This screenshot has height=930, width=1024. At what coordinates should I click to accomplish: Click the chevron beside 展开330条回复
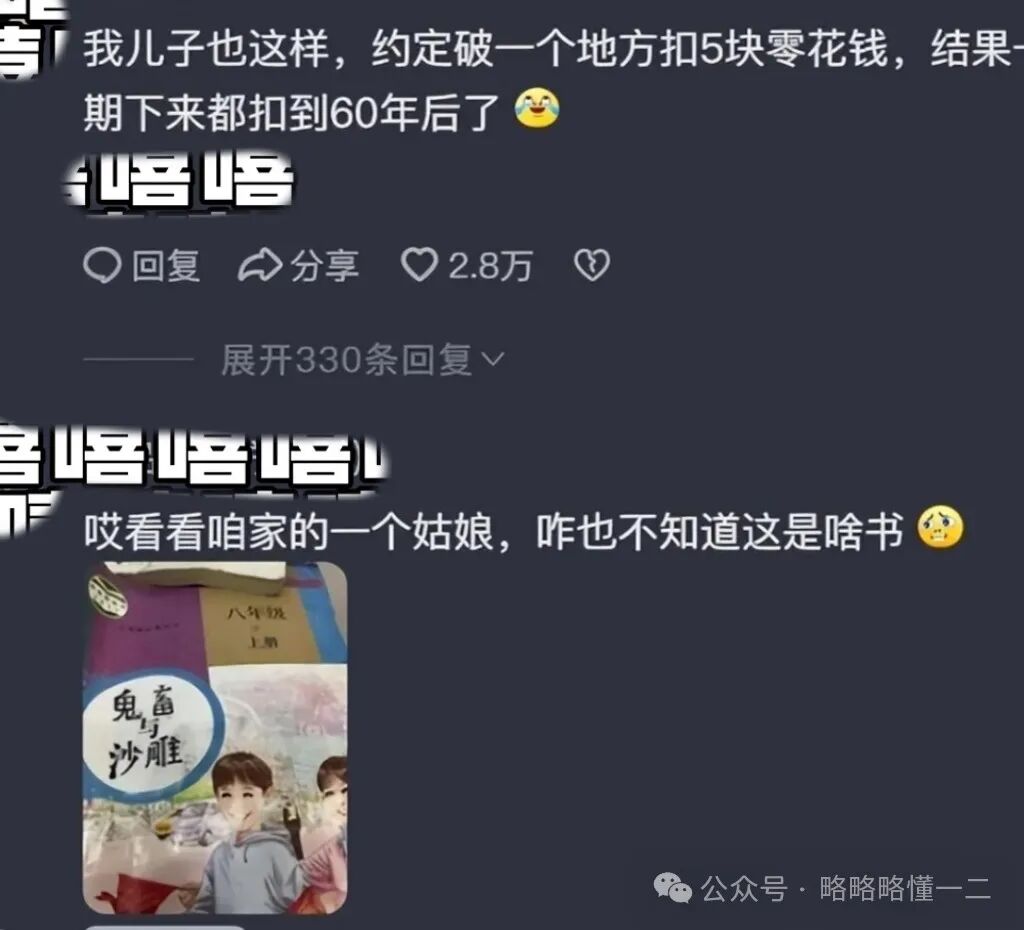coord(492,359)
